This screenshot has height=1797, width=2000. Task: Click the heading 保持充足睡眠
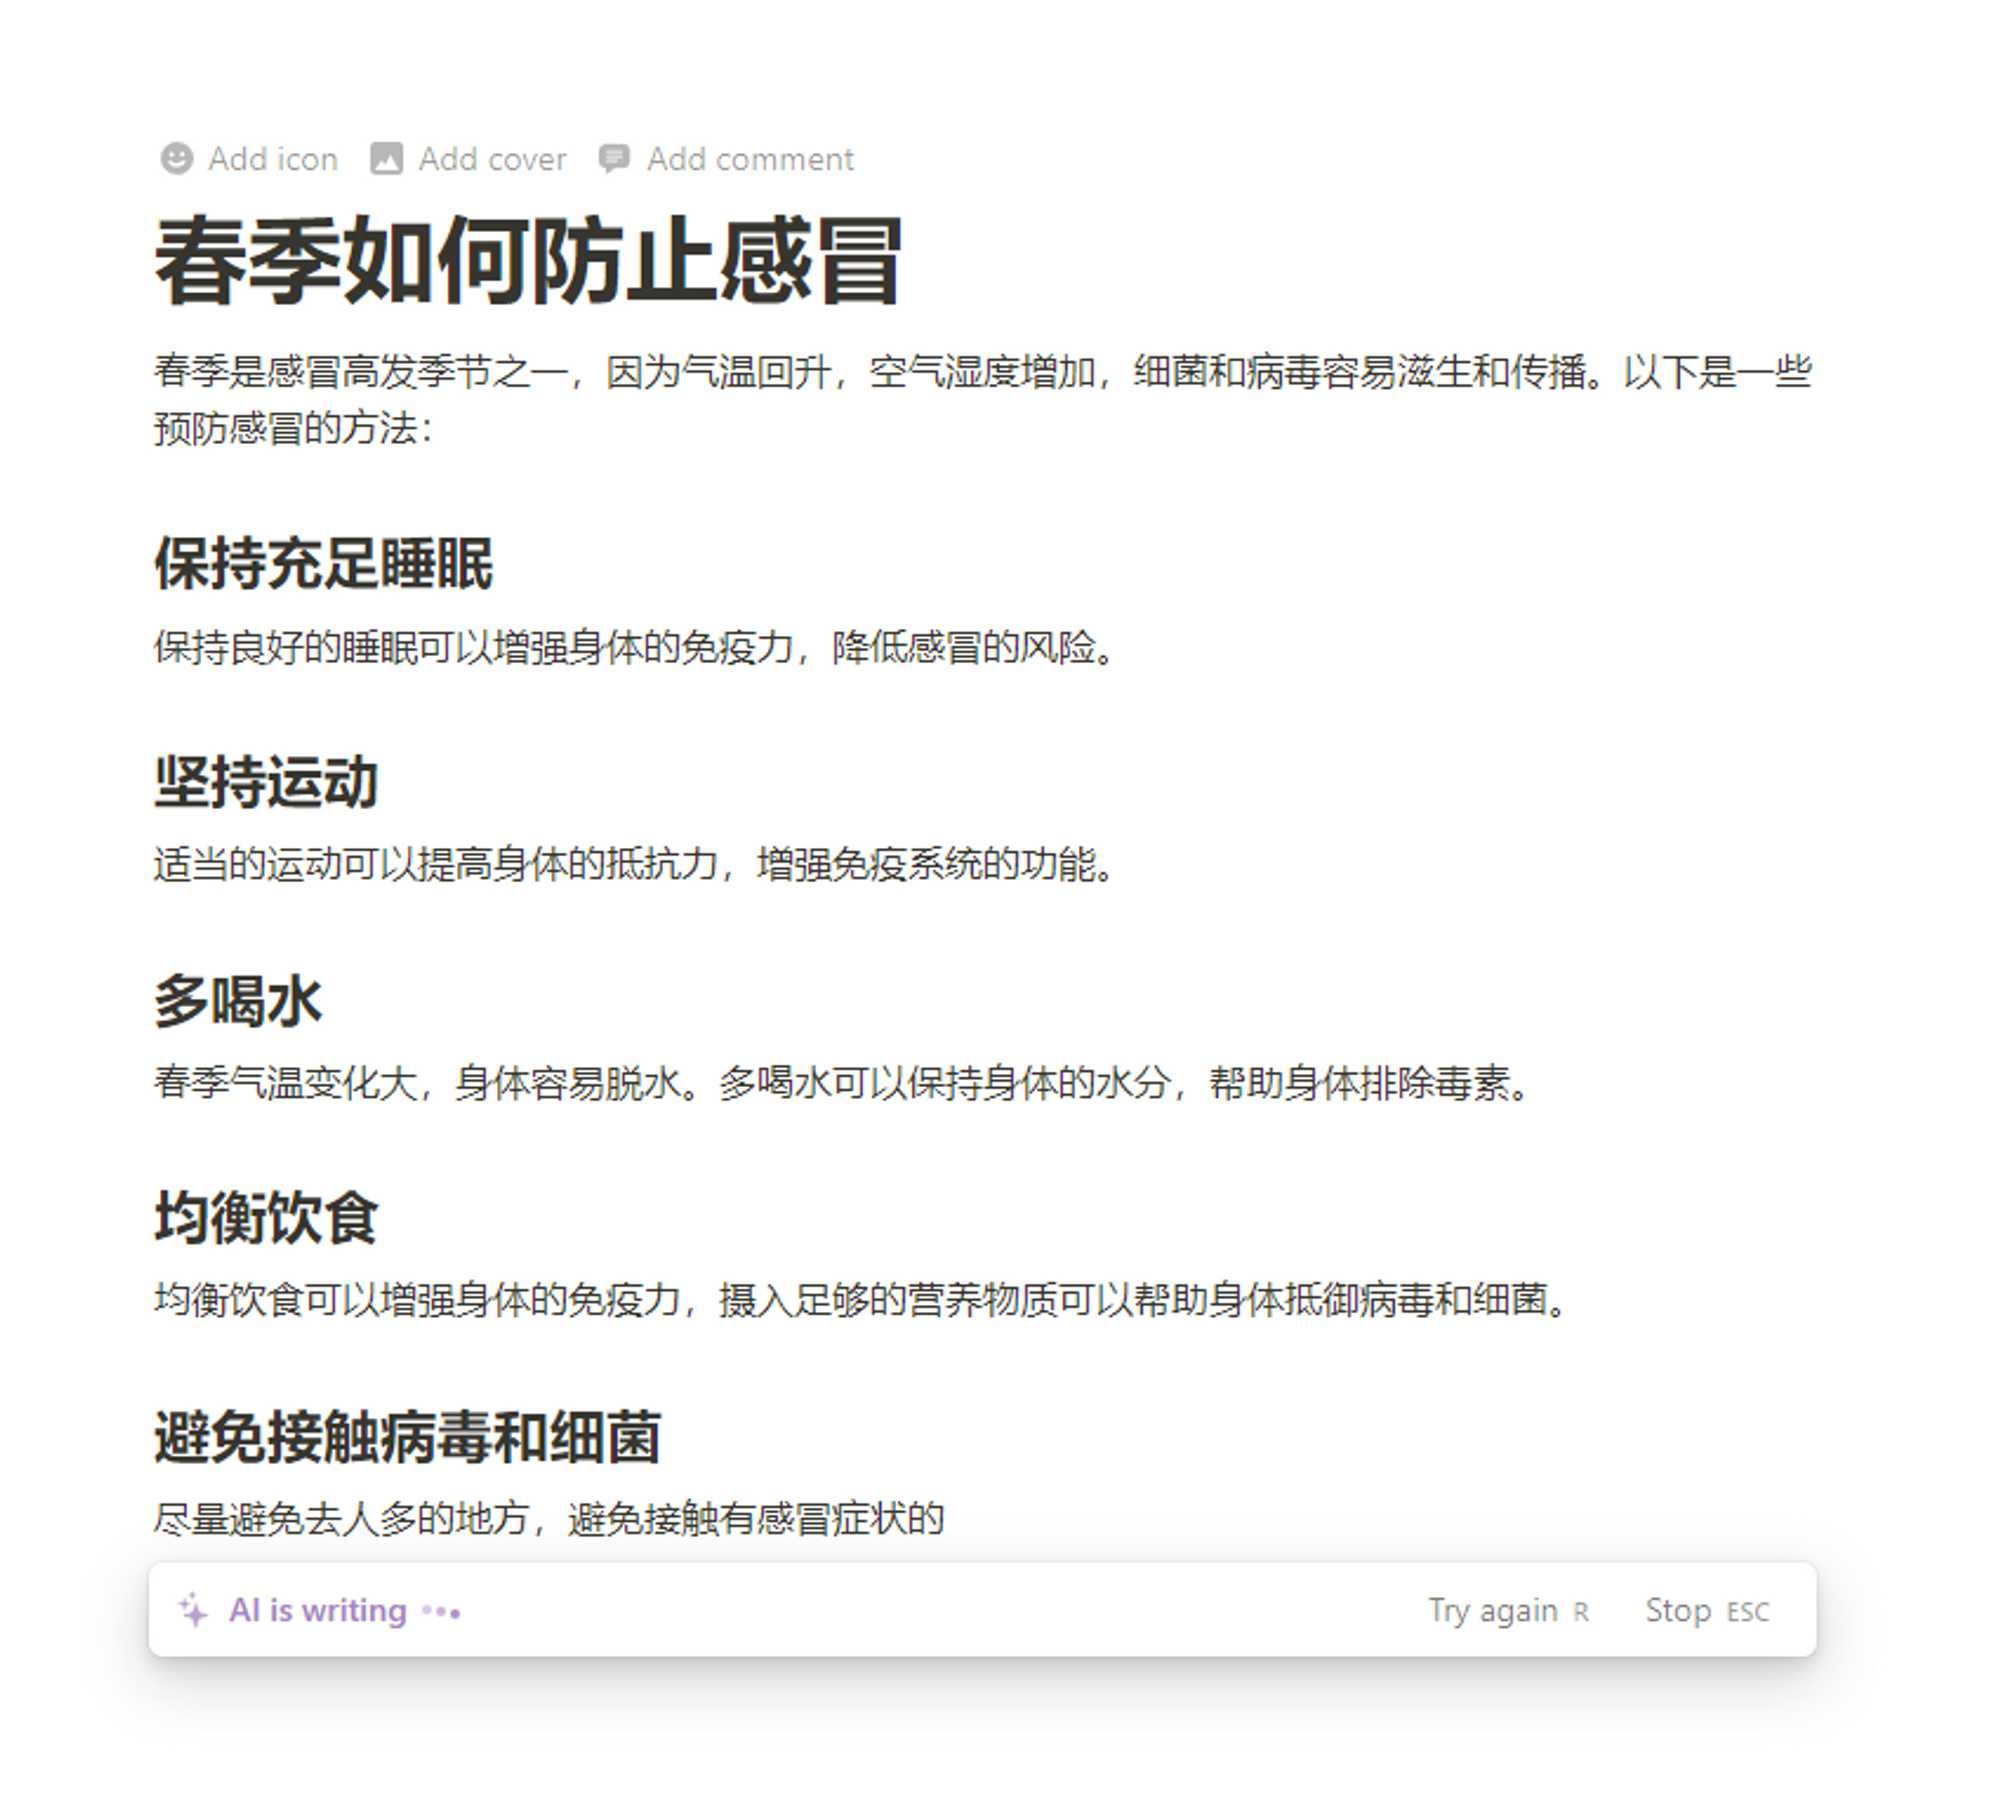pyautogui.click(x=323, y=564)
